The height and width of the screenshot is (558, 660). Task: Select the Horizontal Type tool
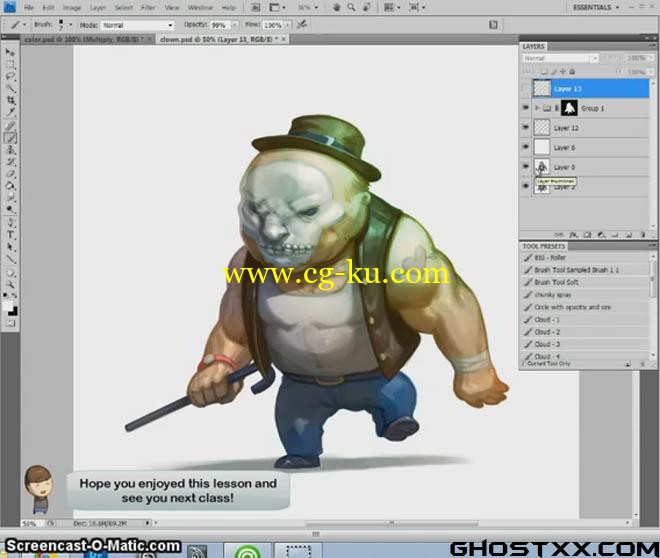(x=10, y=235)
